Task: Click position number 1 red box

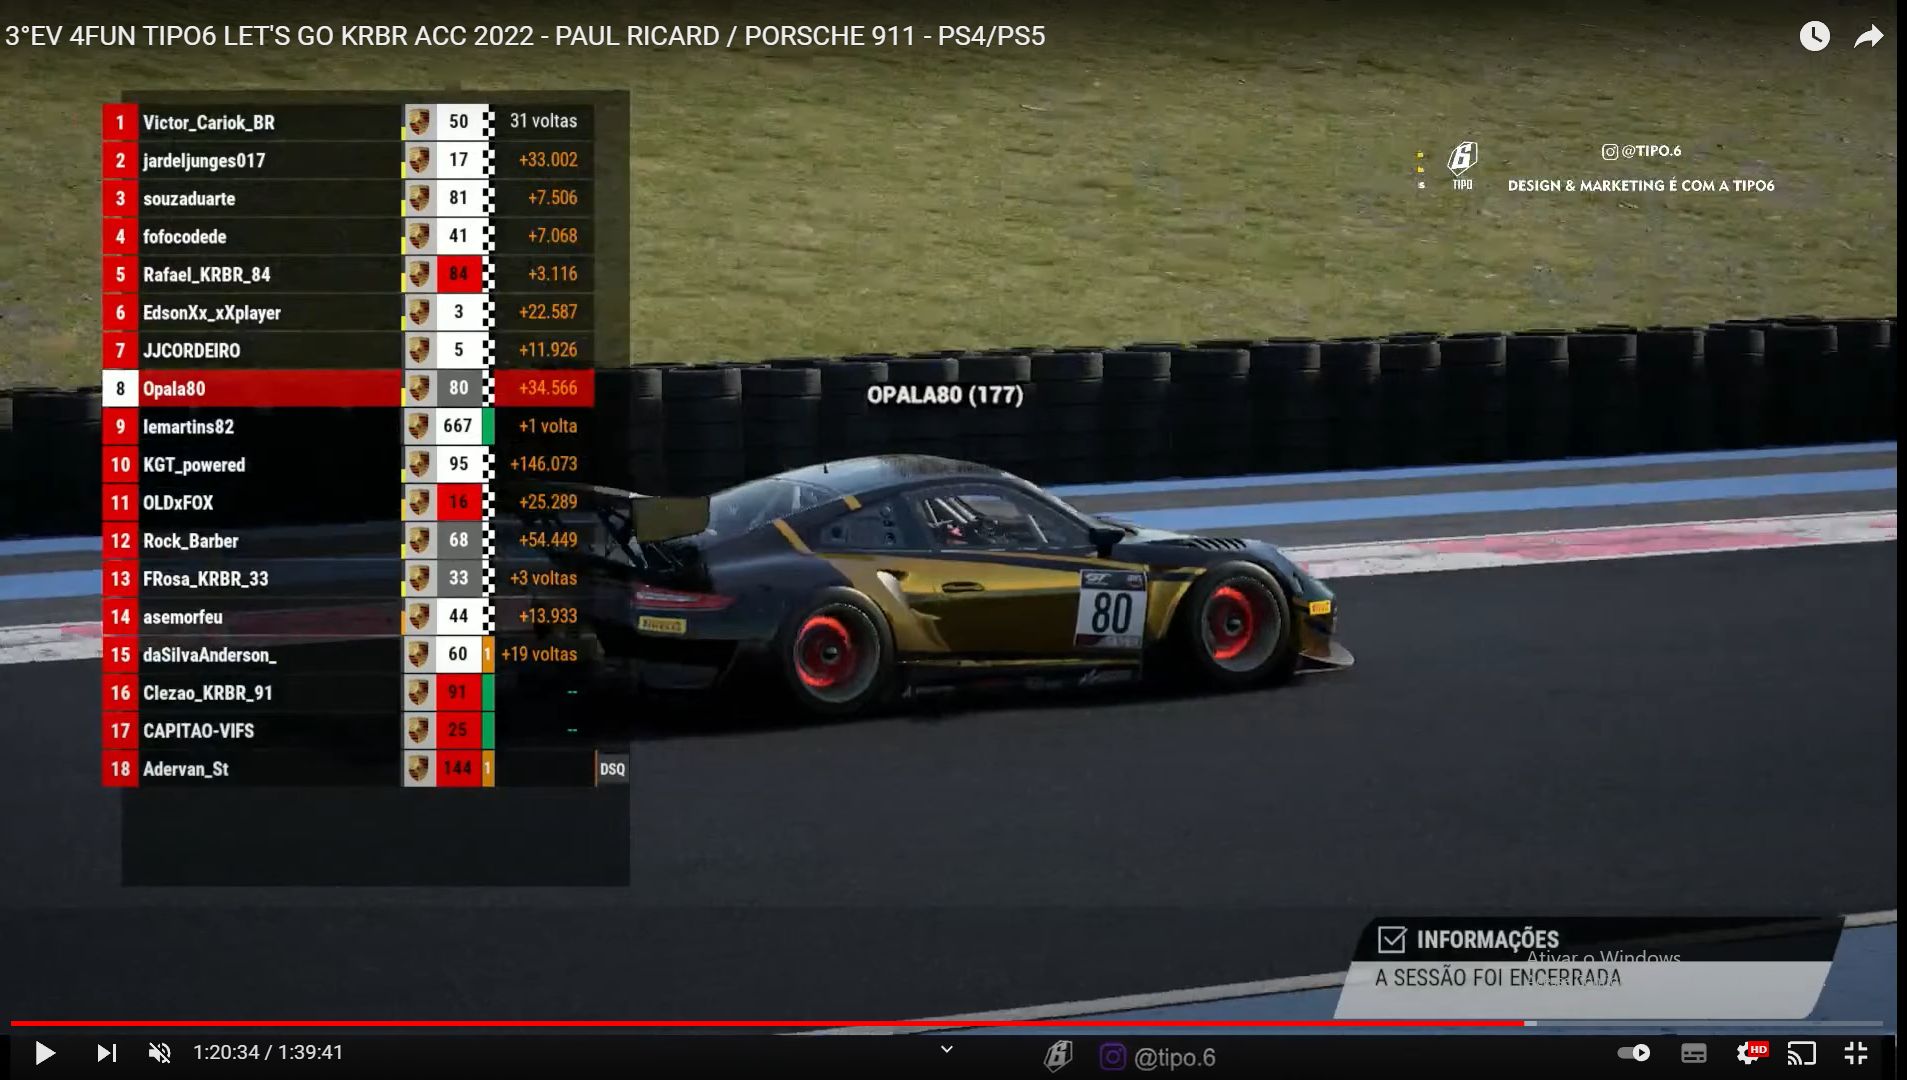Action: pyautogui.click(x=120, y=122)
